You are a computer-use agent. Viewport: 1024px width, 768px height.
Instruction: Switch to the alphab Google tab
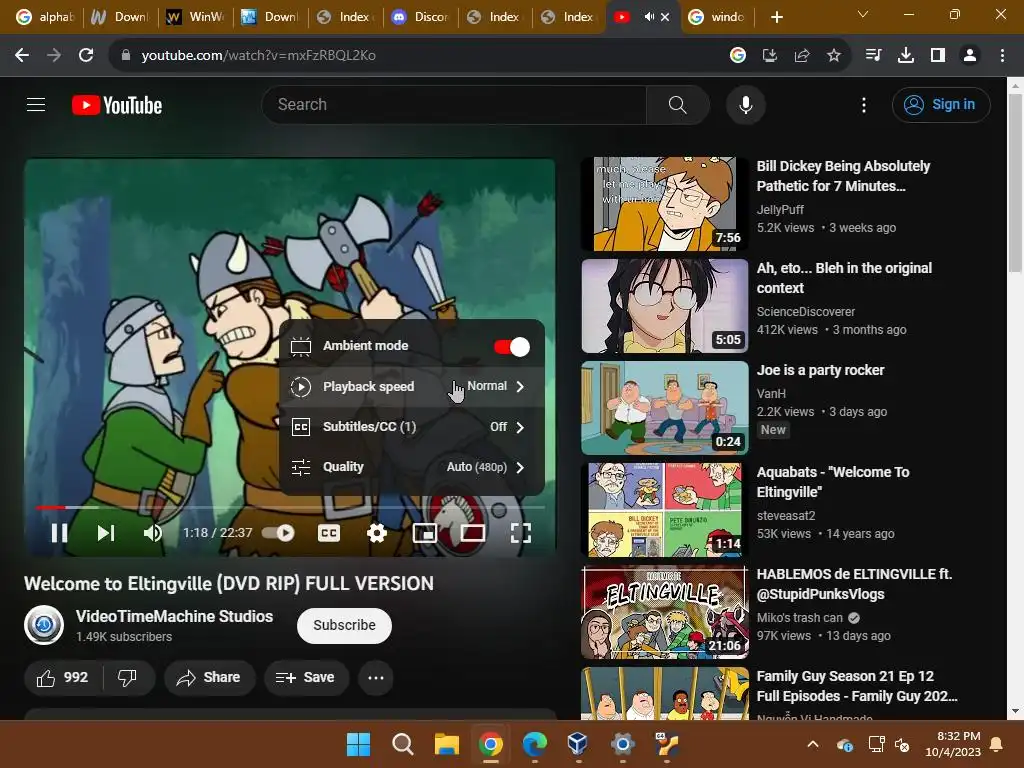click(45, 17)
